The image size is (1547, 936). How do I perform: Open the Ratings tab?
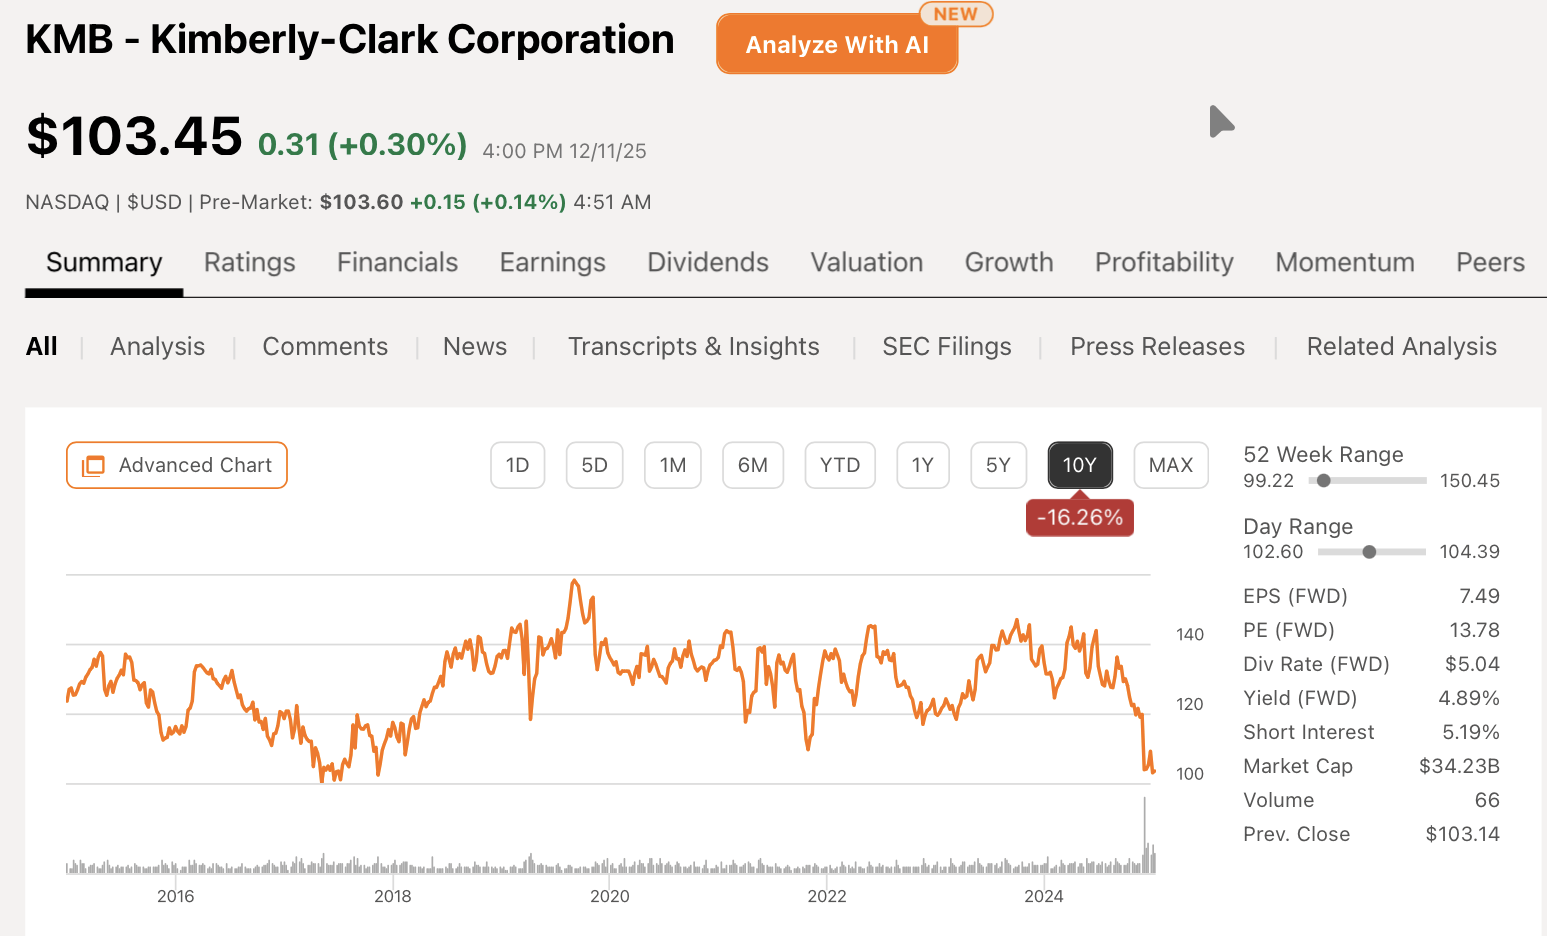(249, 262)
